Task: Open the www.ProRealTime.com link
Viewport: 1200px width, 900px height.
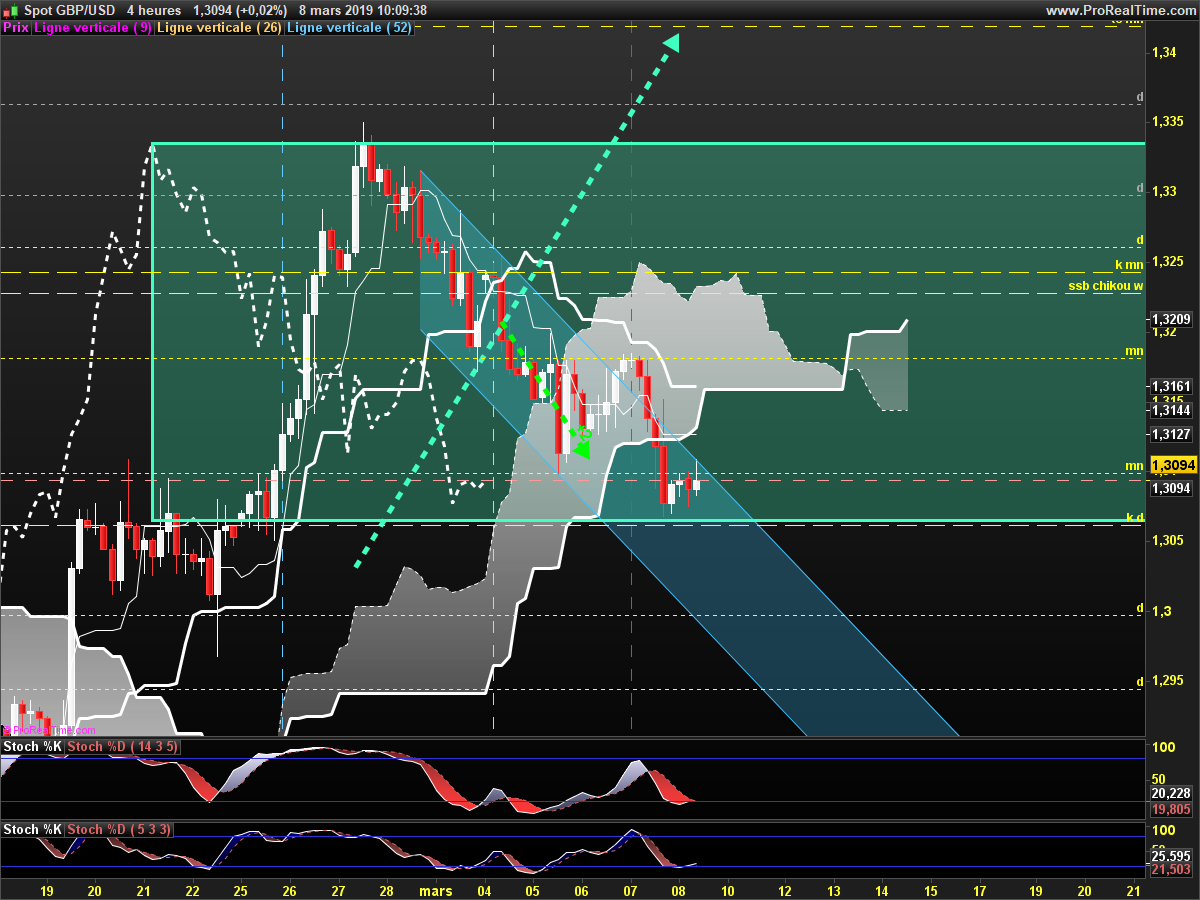Action: [1120, 10]
